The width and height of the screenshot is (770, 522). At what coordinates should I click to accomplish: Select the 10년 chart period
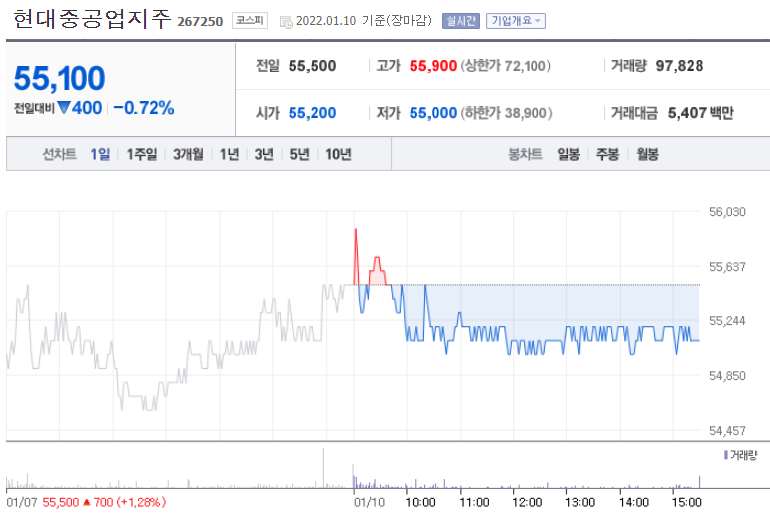pyautogui.click(x=338, y=154)
